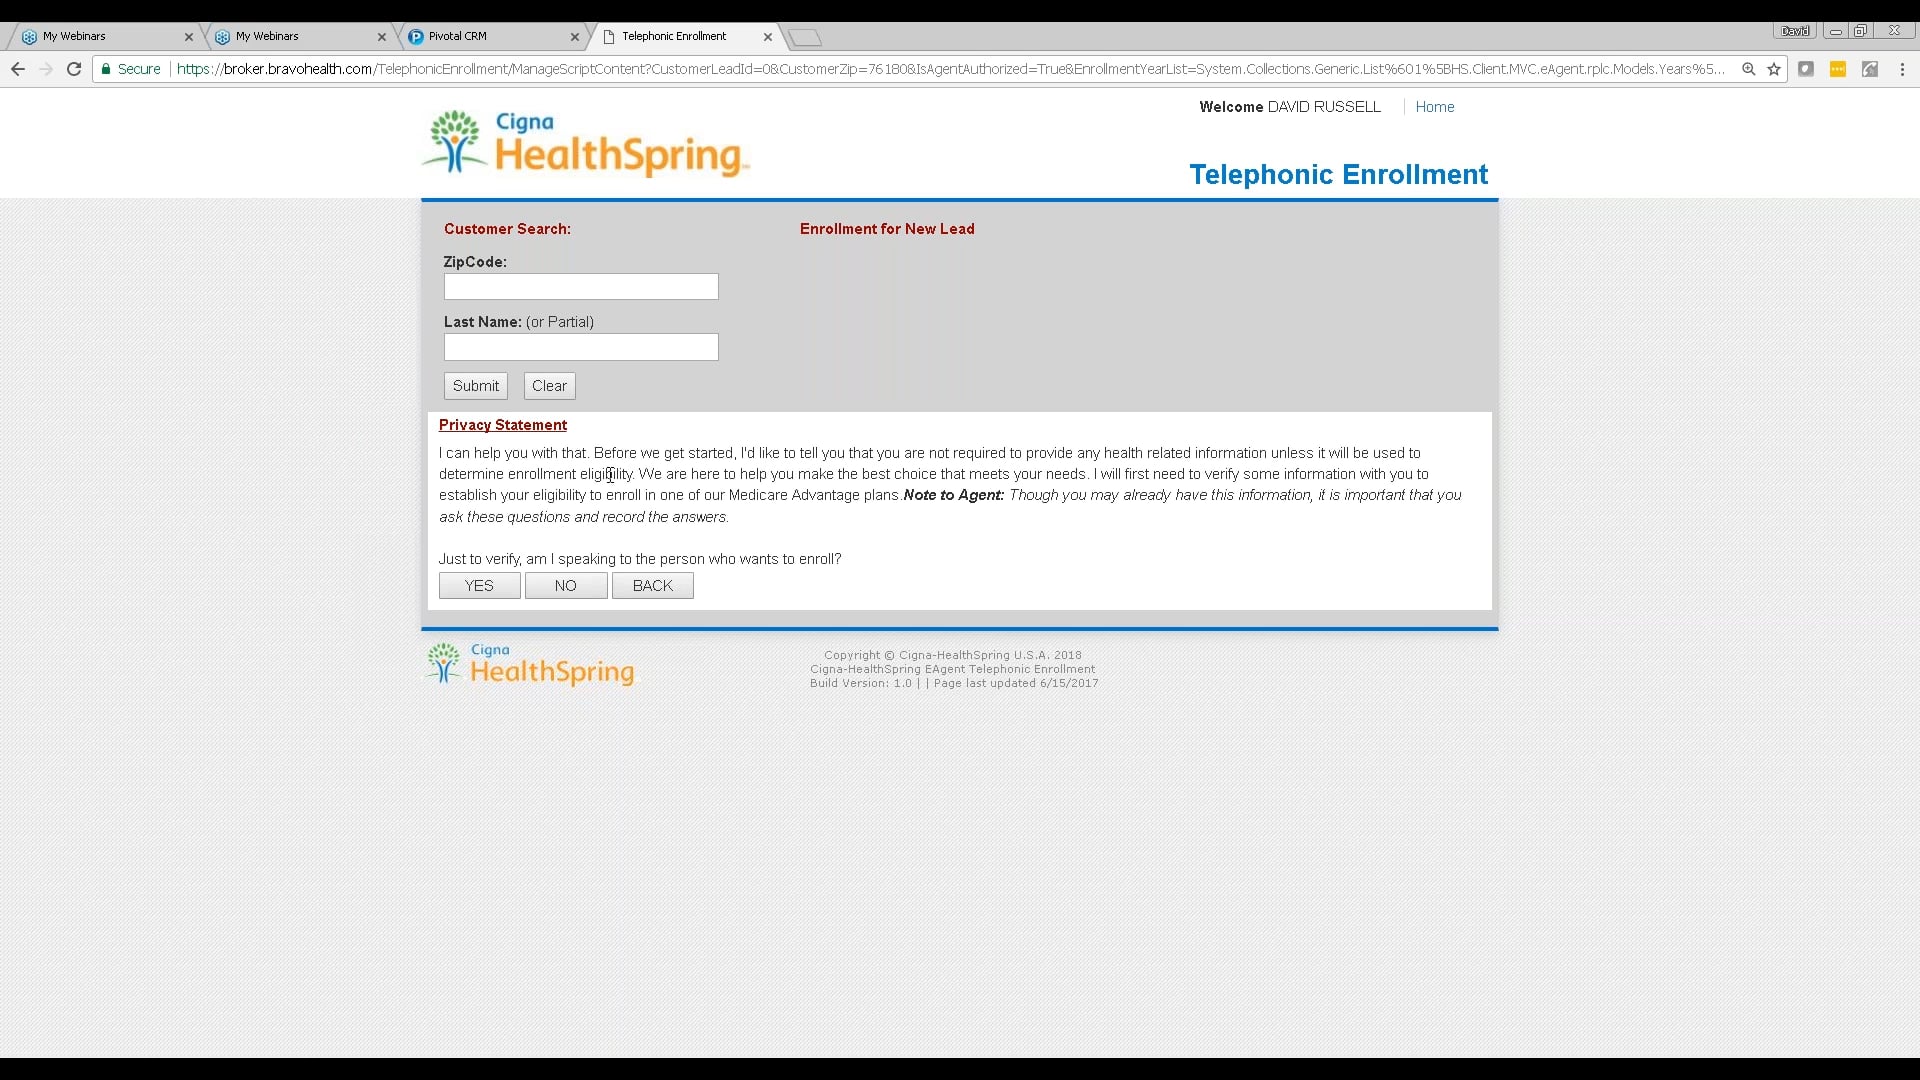The width and height of the screenshot is (1920, 1080).
Task: Click the new tab plus icon
Action: point(802,36)
